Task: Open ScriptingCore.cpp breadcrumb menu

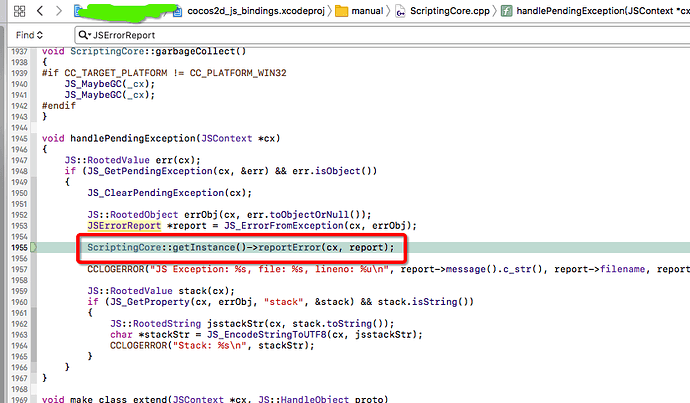Action: (x=450, y=11)
